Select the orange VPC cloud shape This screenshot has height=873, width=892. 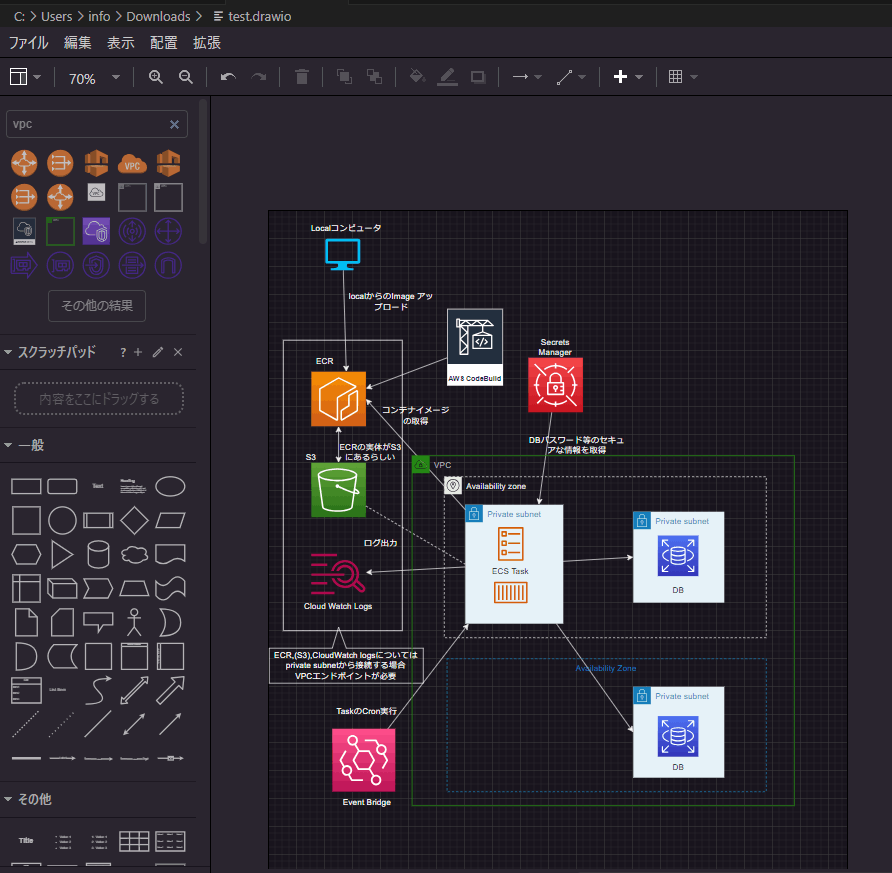point(132,164)
